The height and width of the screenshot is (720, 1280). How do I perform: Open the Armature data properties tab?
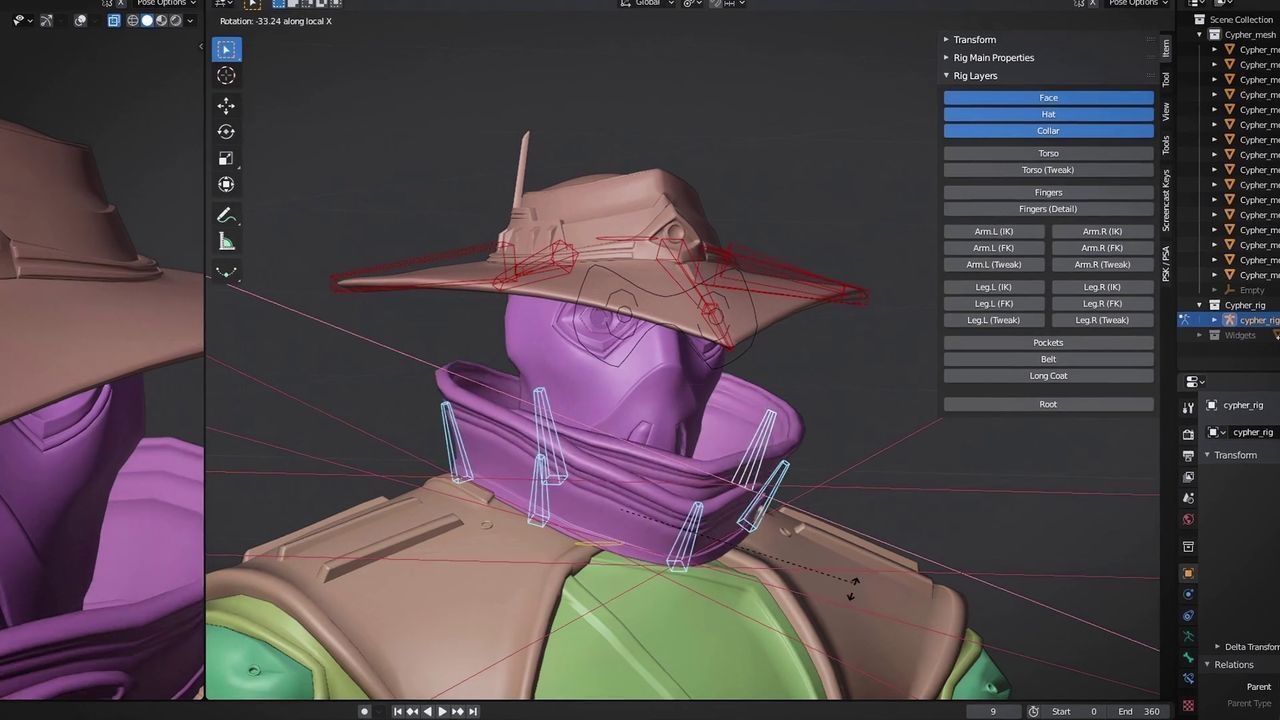tap(1188, 636)
